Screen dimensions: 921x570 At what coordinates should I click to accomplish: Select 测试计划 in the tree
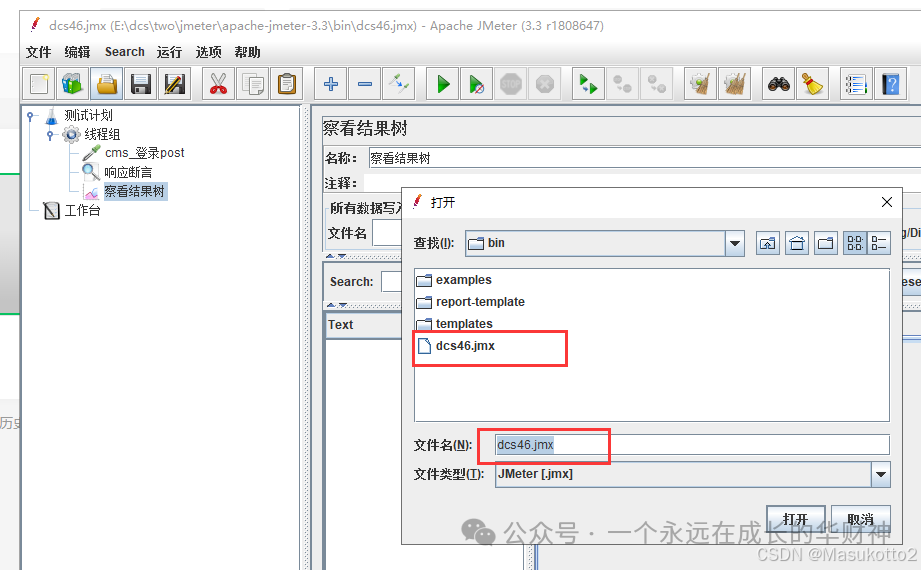click(88, 115)
